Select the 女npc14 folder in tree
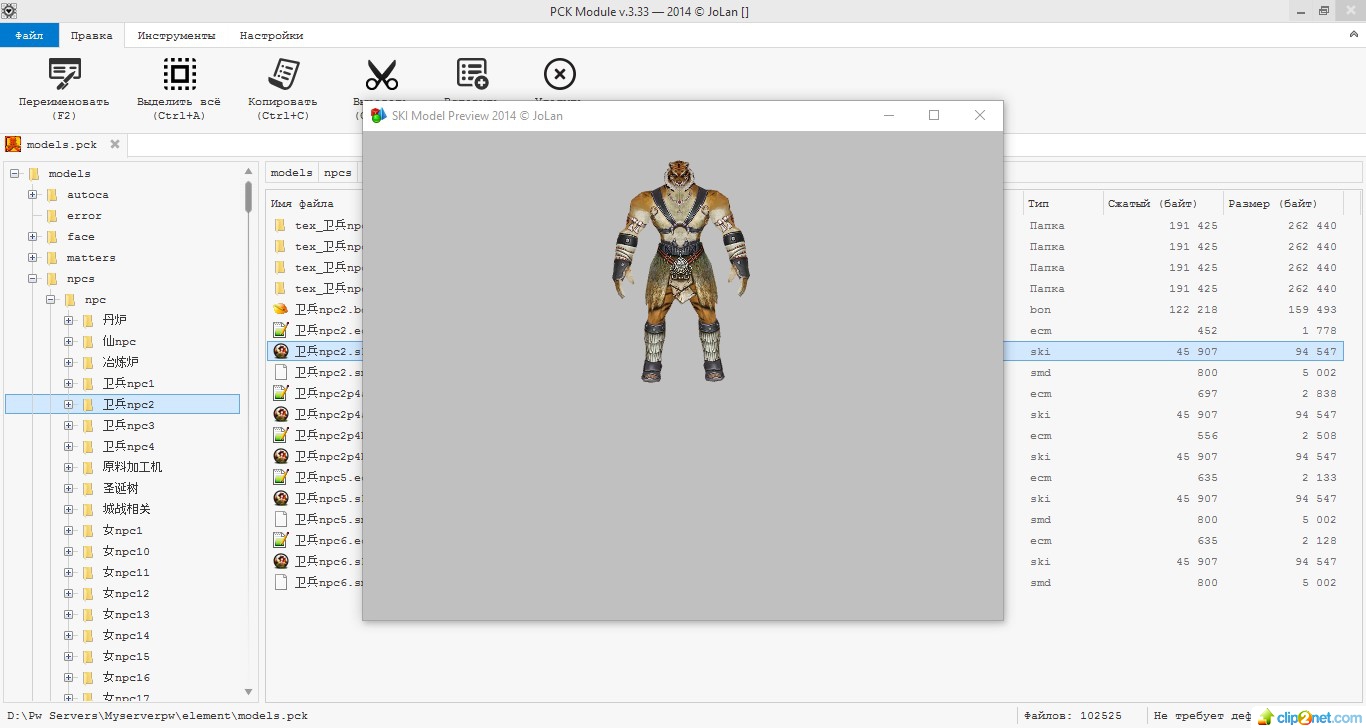 pyautogui.click(x=126, y=636)
